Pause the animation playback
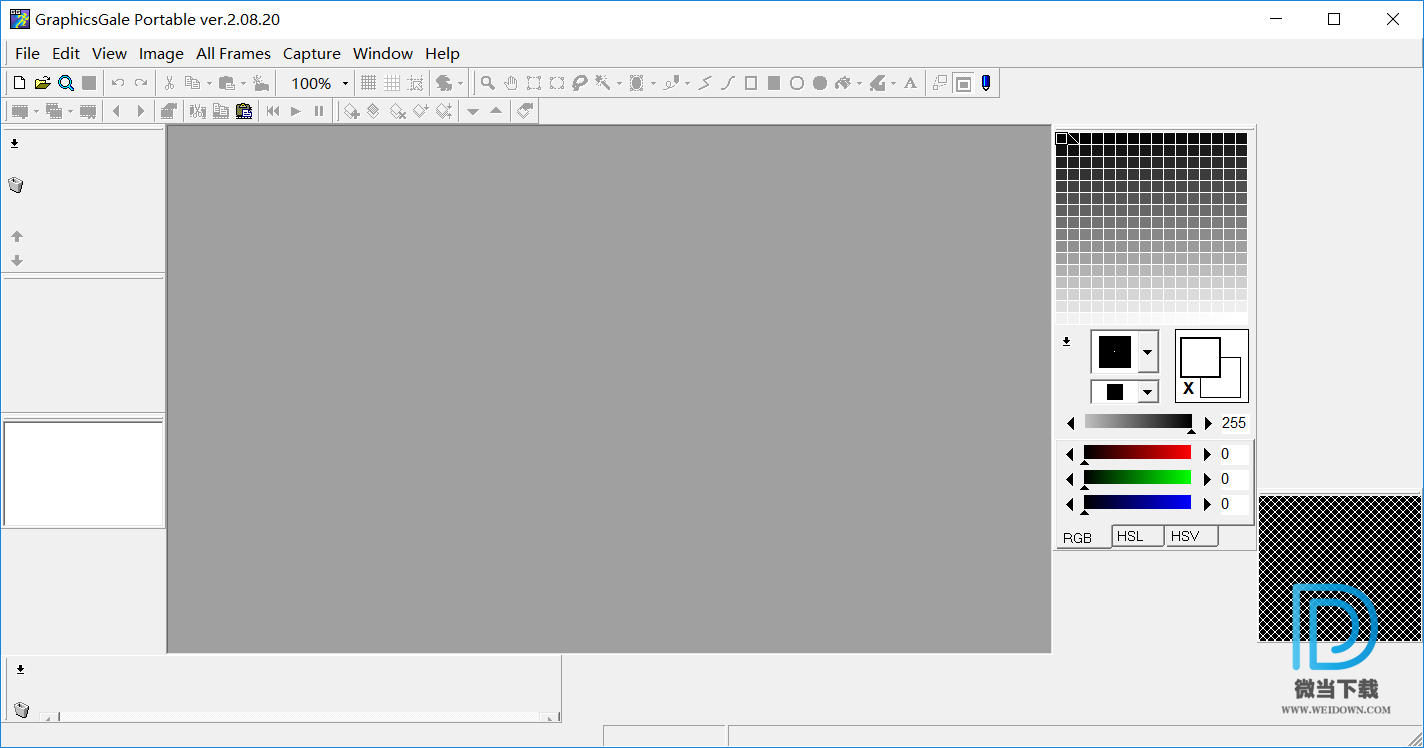 click(x=319, y=111)
